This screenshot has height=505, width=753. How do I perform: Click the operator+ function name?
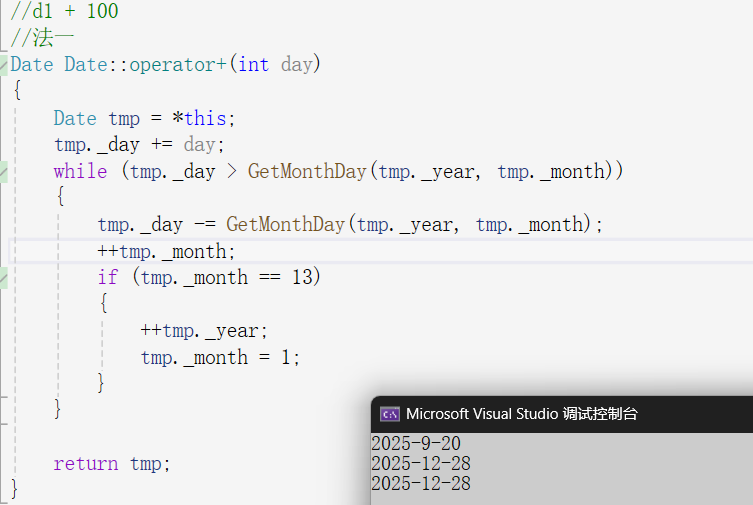click(178, 64)
